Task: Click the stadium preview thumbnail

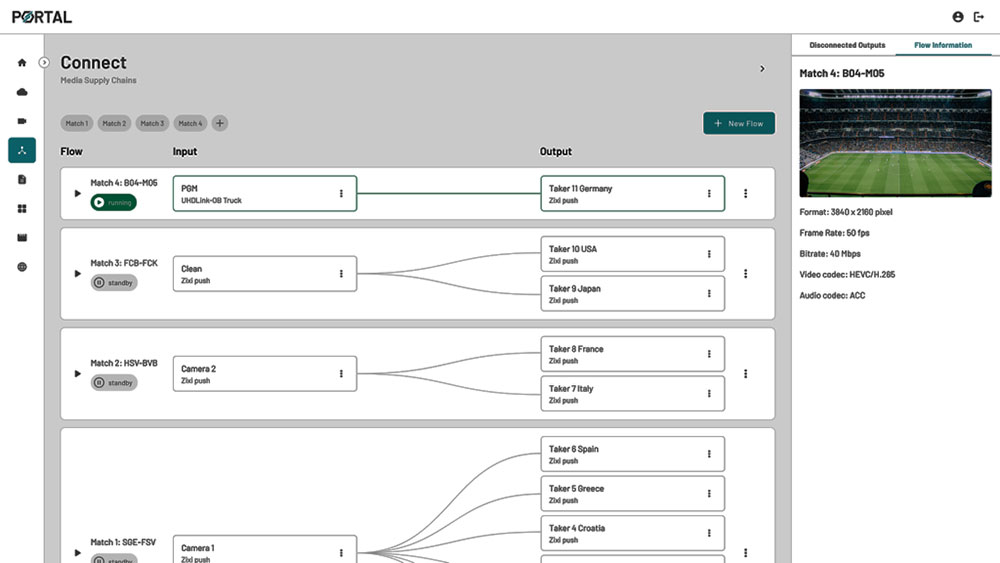Action: [895, 143]
